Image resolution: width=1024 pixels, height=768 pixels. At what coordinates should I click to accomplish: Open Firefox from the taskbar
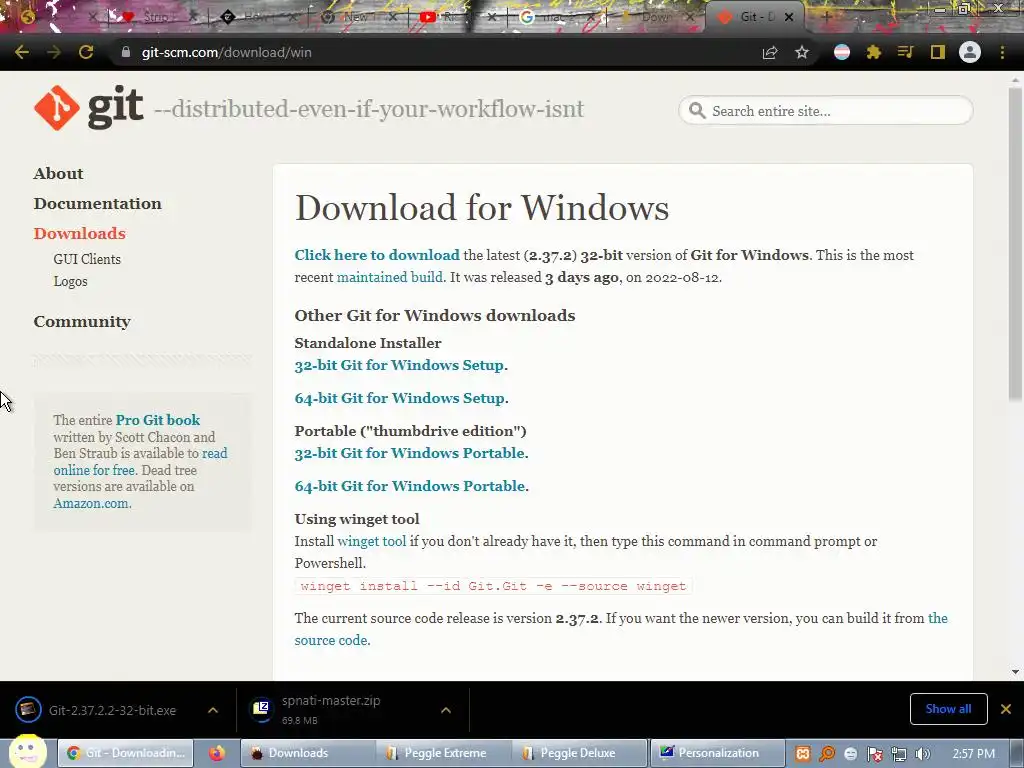(x=217, y=753)
